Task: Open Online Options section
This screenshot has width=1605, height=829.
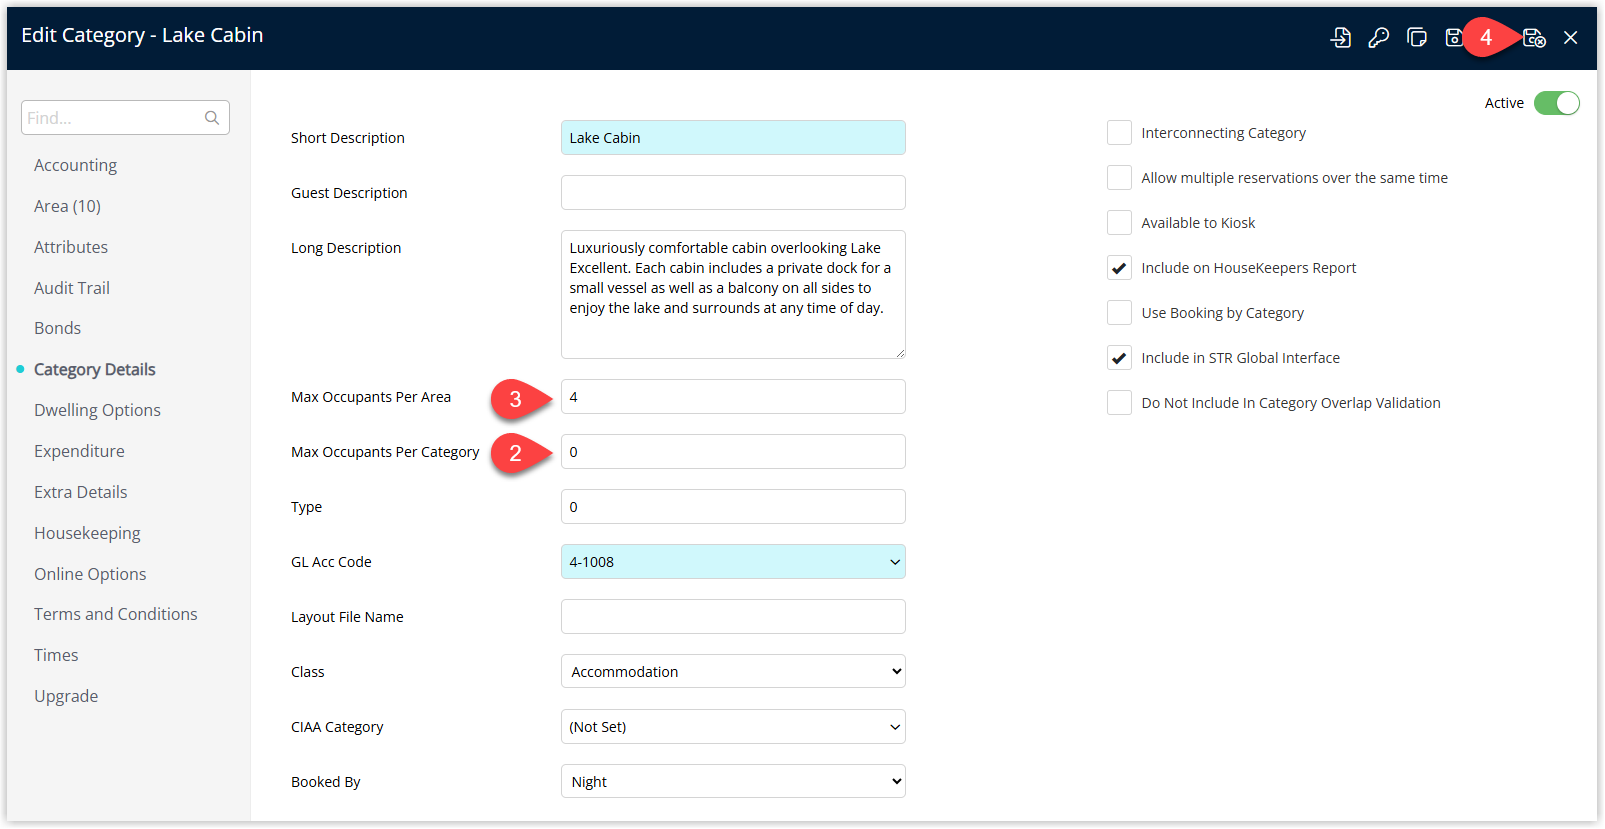Action: pyautogui.click(x=90, y=574)
